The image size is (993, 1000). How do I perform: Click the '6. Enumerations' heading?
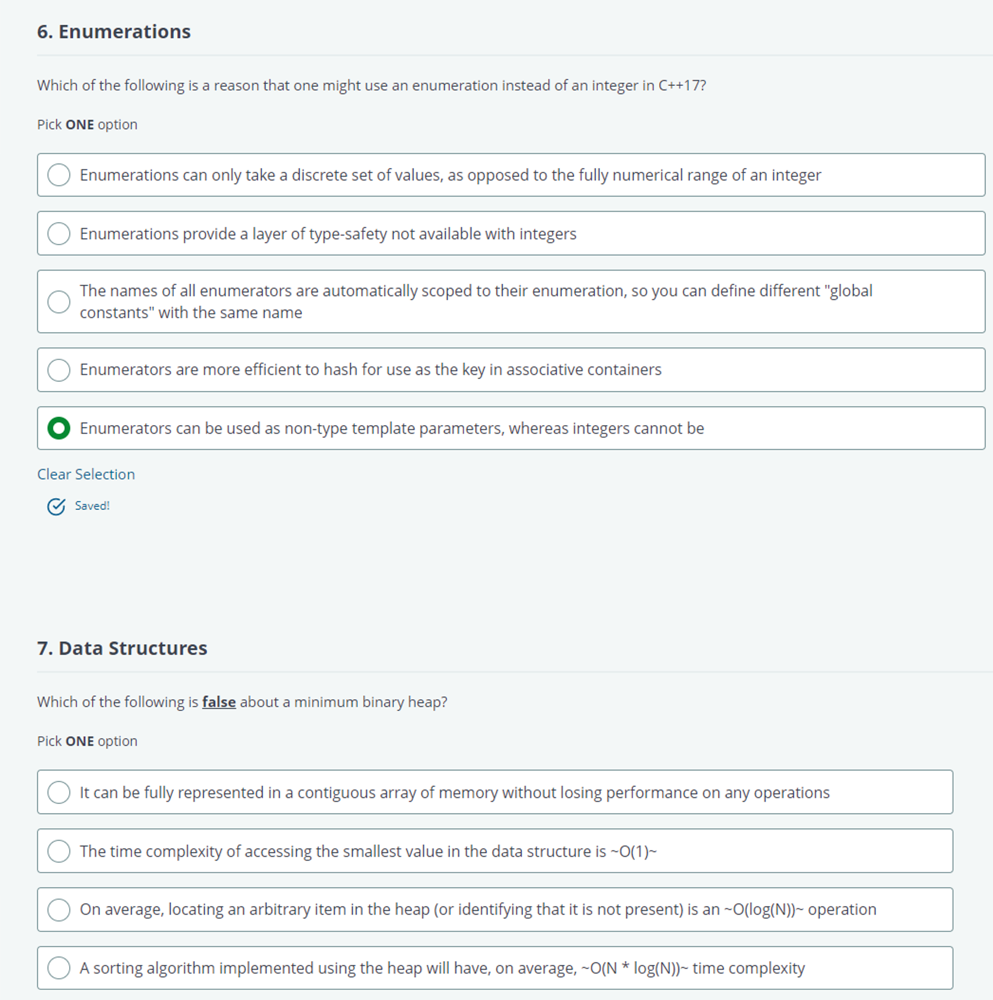coord(114,32)
